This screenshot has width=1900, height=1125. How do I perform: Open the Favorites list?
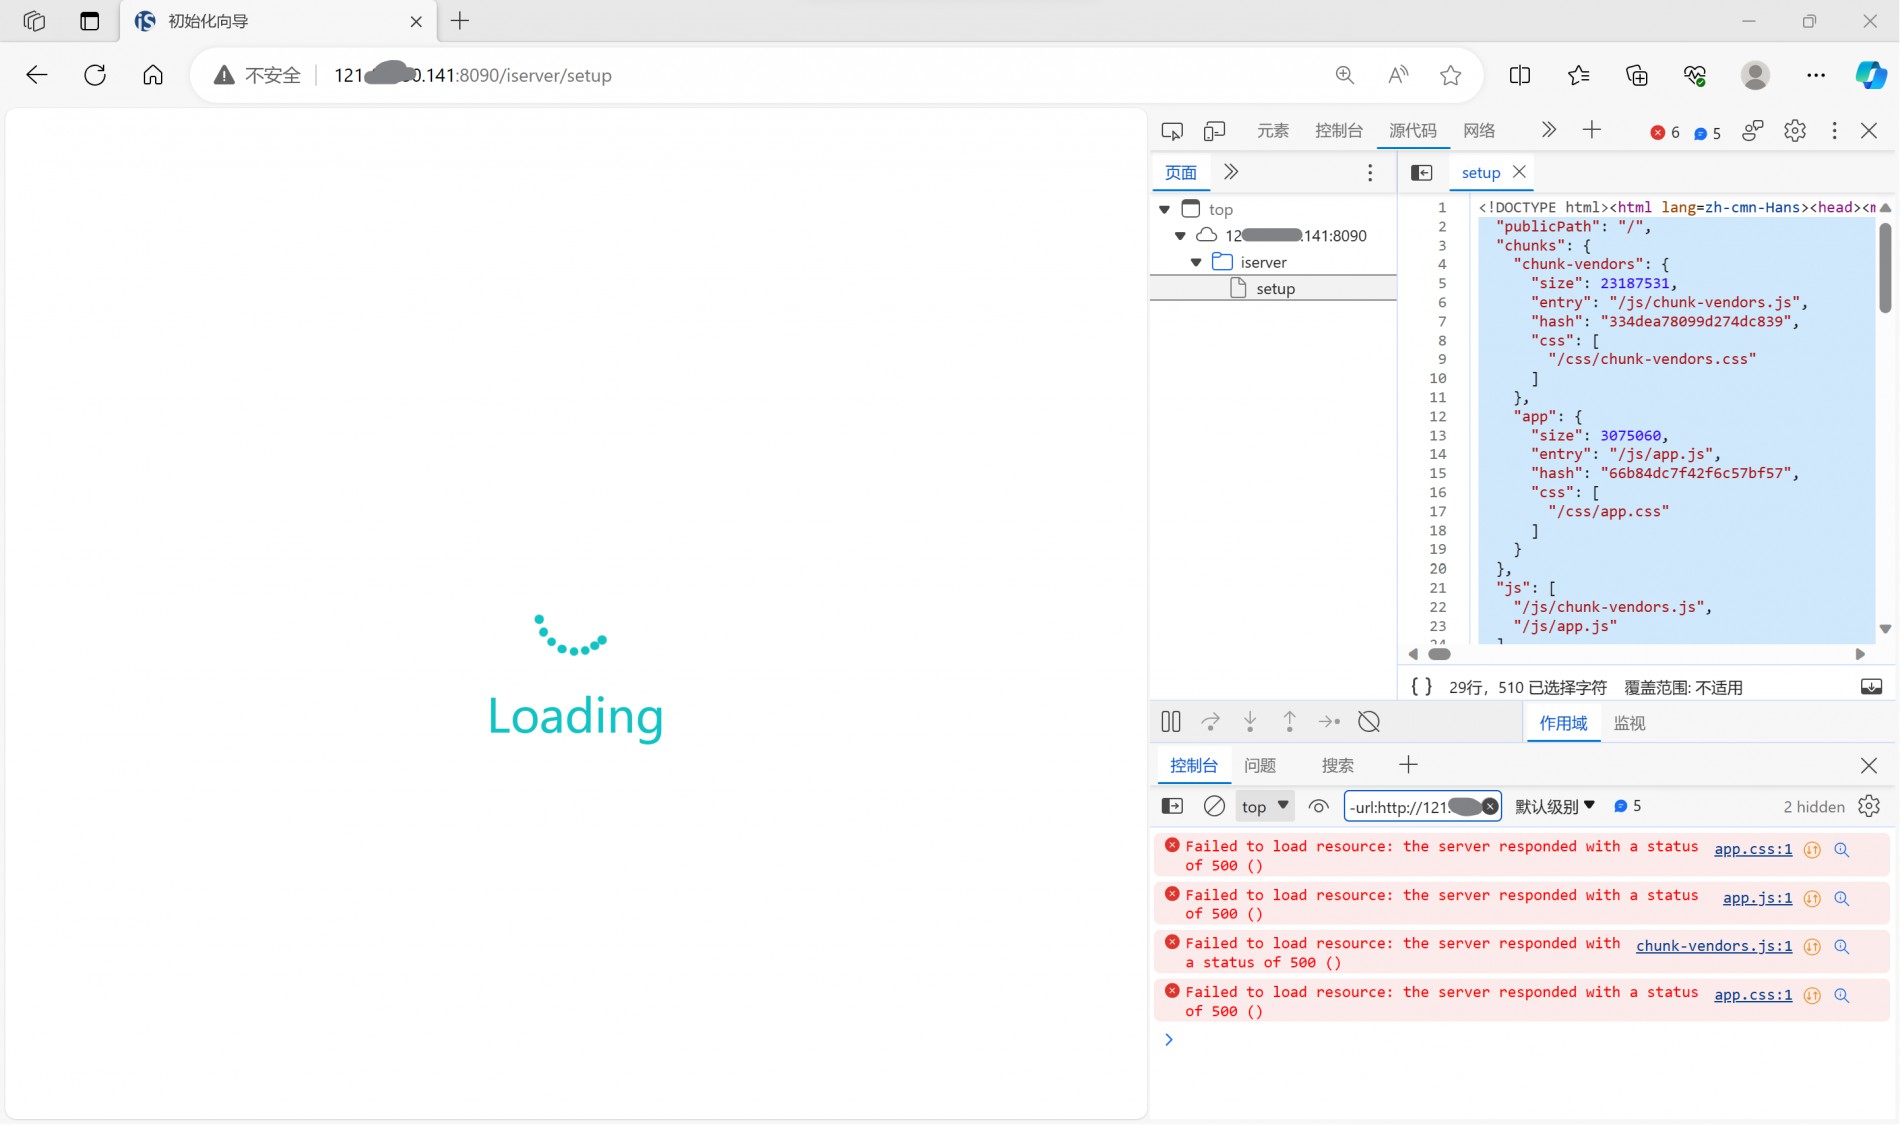1579,75
